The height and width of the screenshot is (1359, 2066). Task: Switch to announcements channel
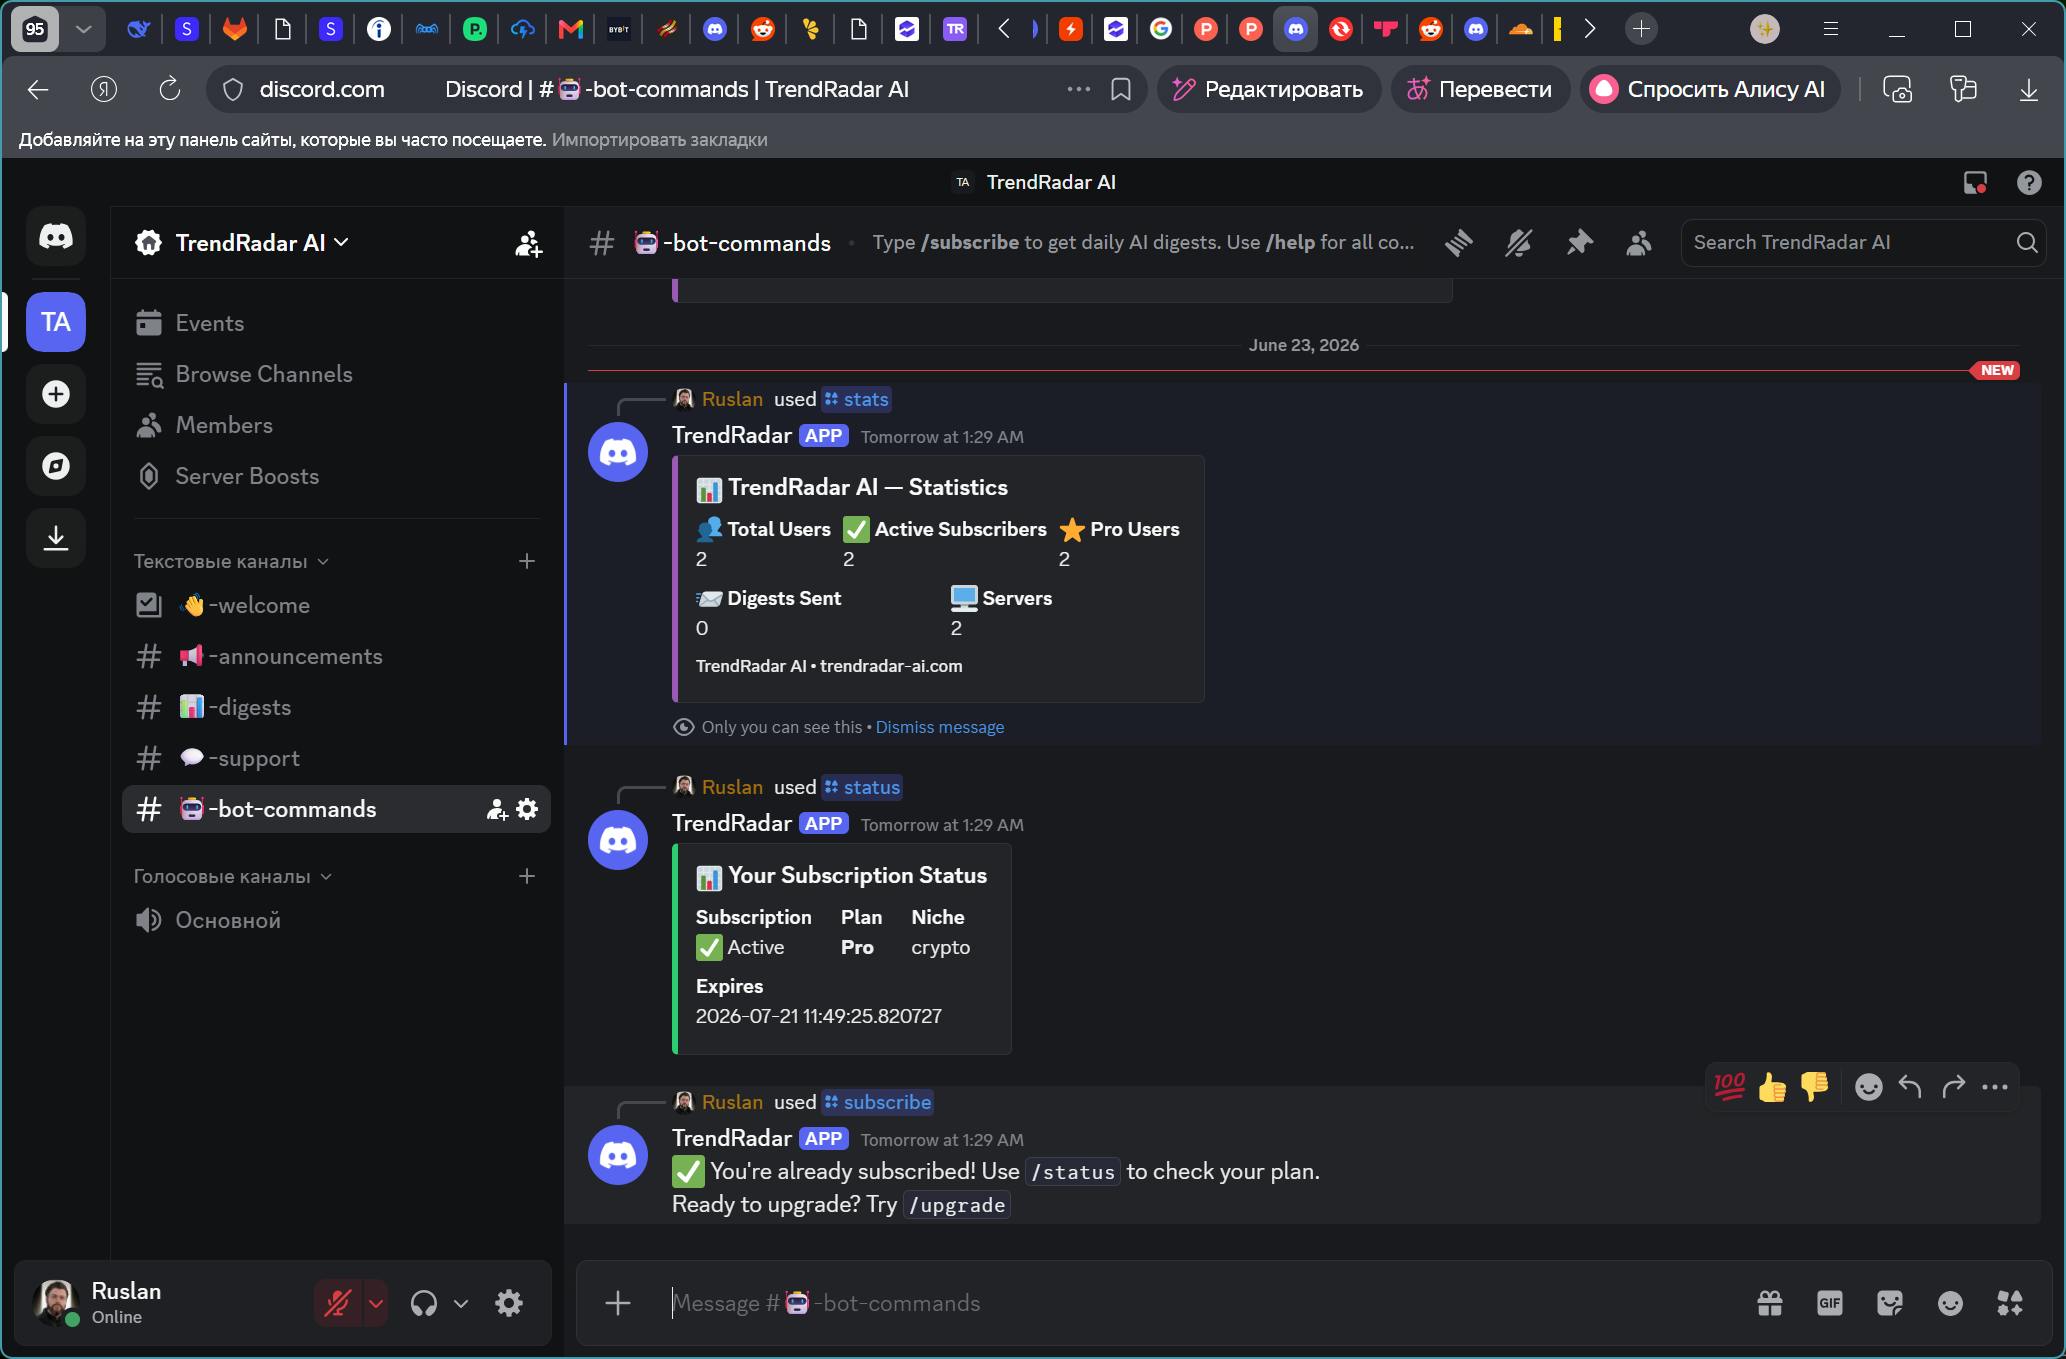336,656
